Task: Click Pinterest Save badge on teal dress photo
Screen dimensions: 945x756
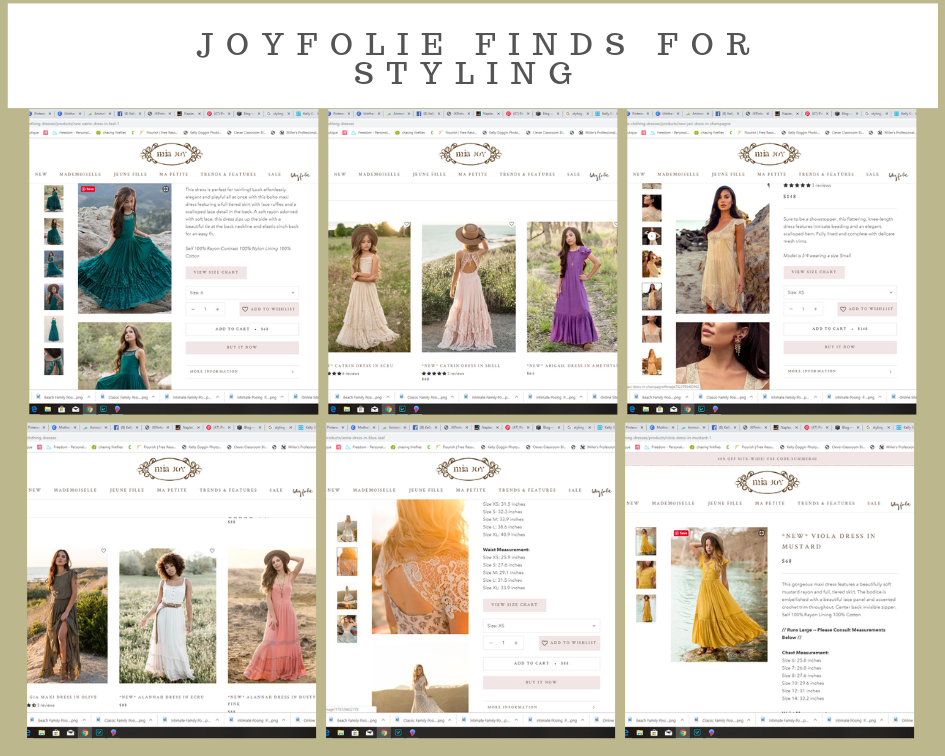Action: click(x=88, y=189)
